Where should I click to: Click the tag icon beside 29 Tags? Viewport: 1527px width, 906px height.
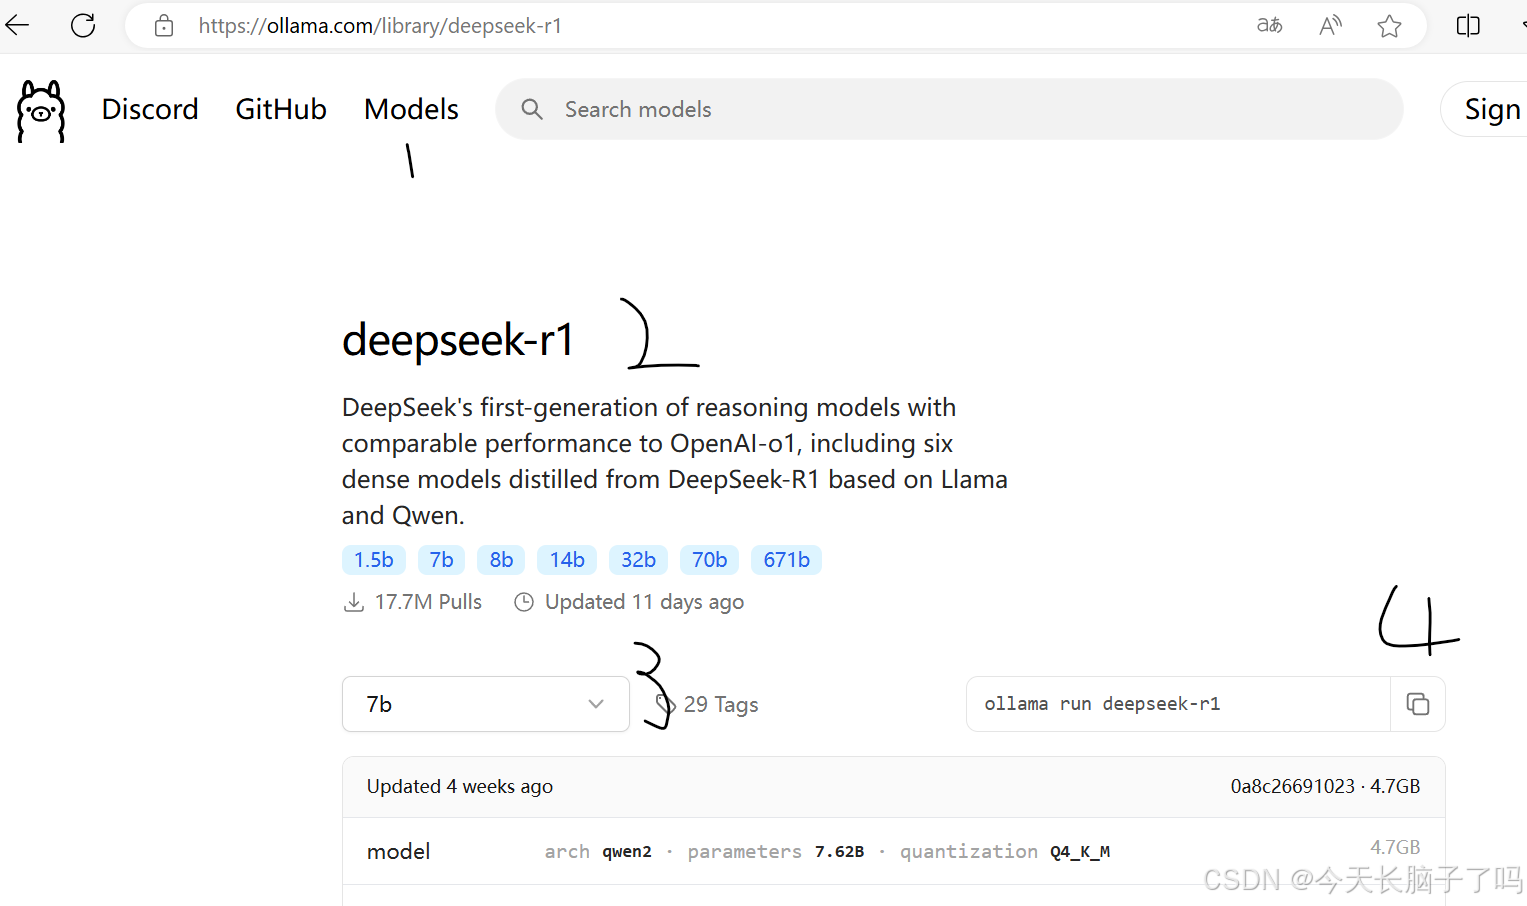pos(665,704)
